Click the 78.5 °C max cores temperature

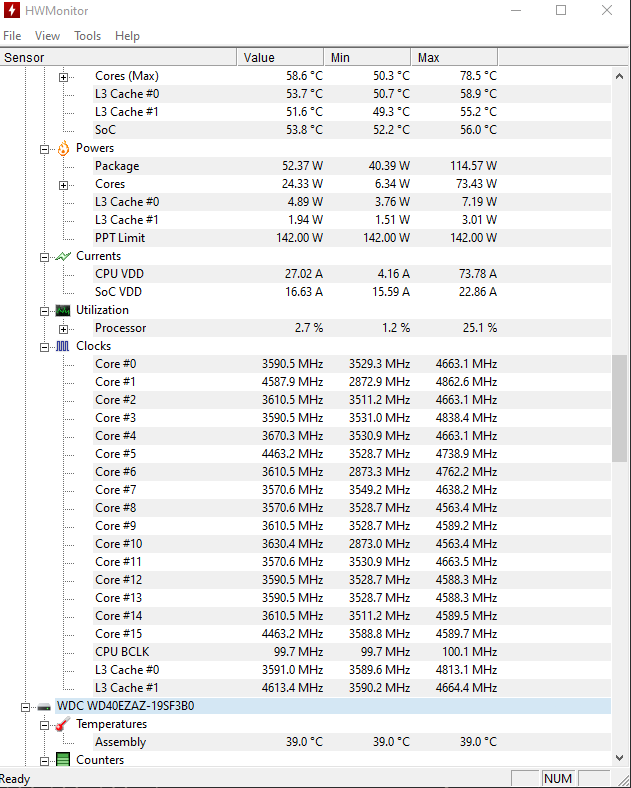coord(478,76)
